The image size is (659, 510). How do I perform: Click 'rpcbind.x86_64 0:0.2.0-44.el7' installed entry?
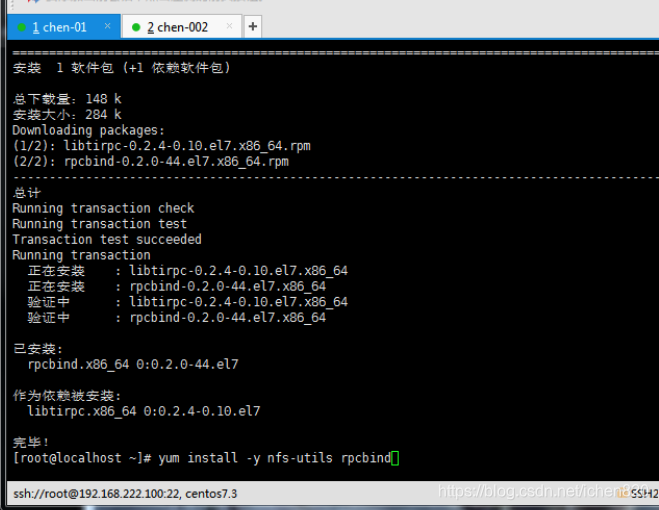(133, 364)
